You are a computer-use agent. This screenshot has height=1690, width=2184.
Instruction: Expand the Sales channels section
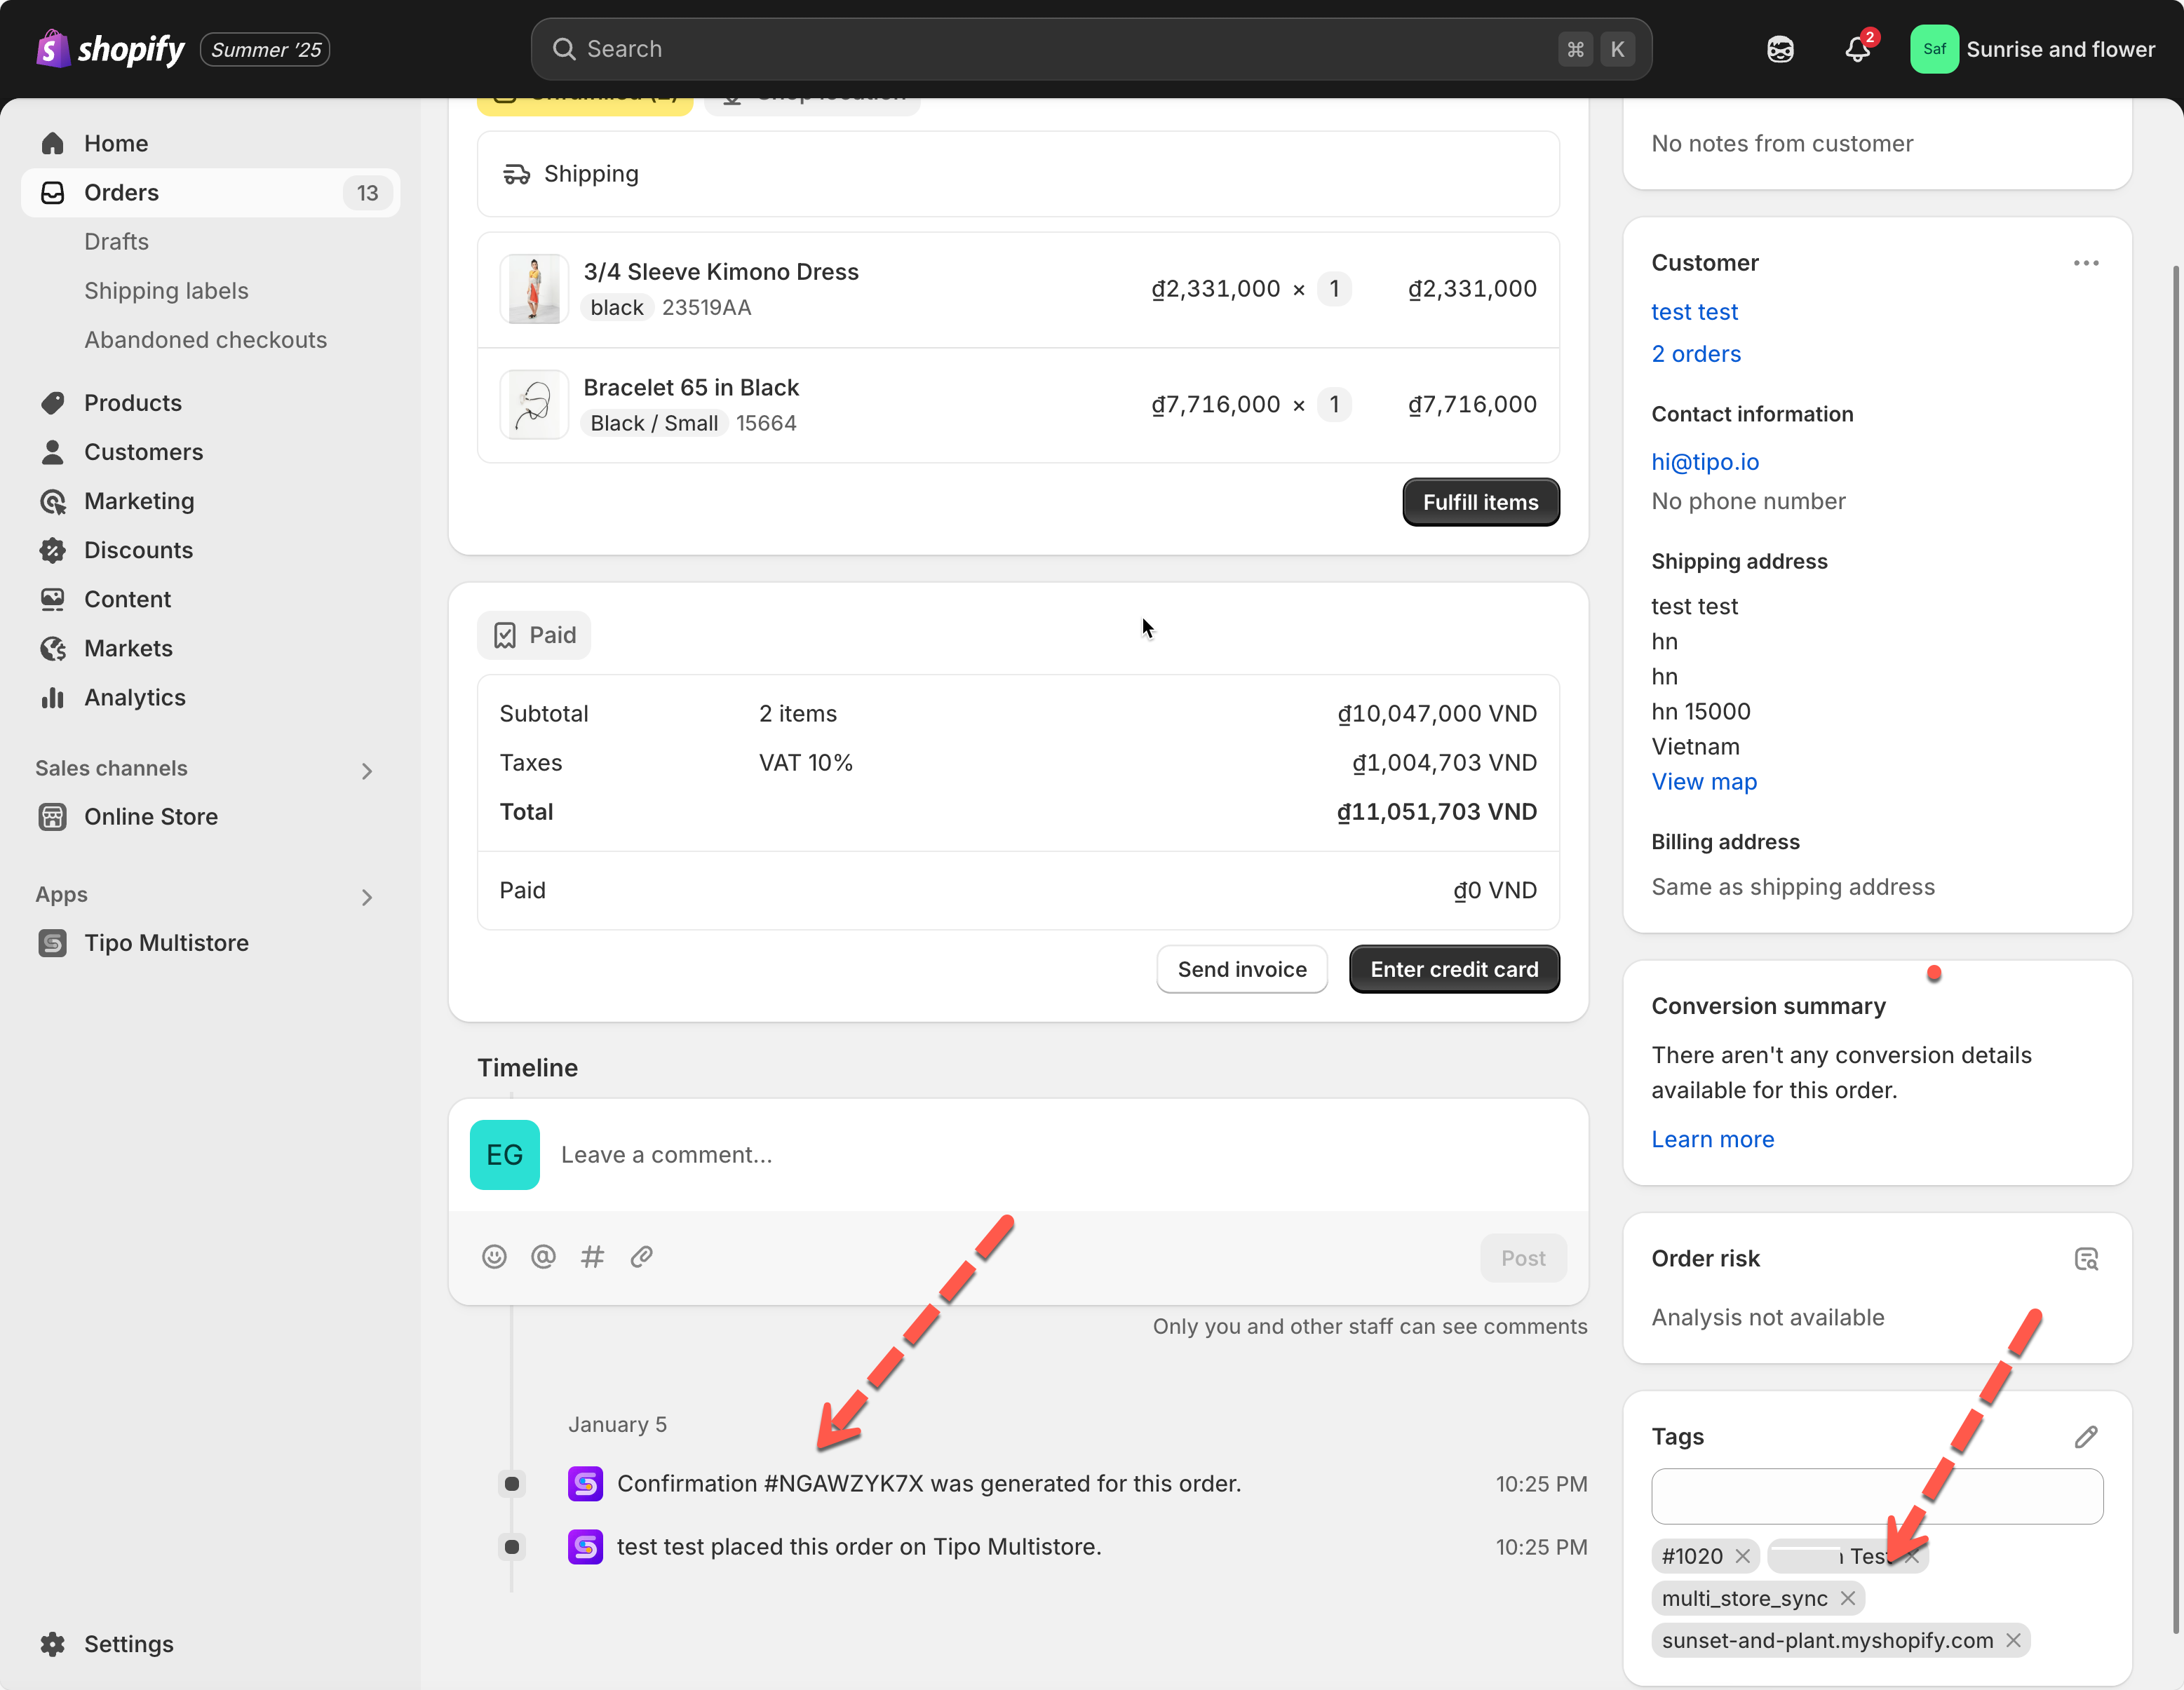pos(367,770)
